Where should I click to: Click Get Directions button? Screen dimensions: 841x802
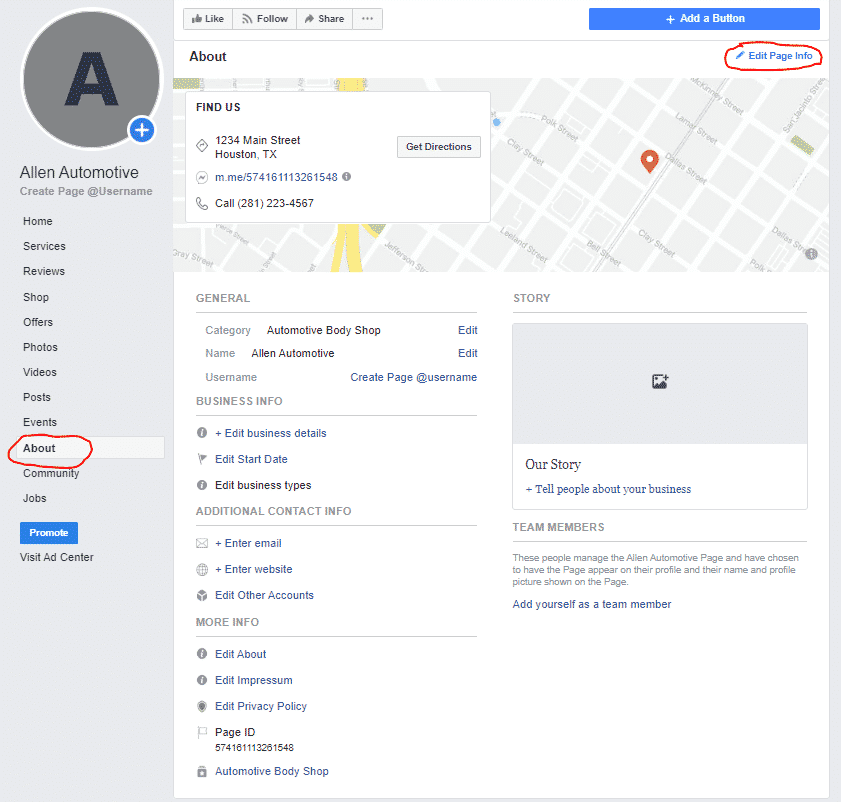(x=439, y=147)
